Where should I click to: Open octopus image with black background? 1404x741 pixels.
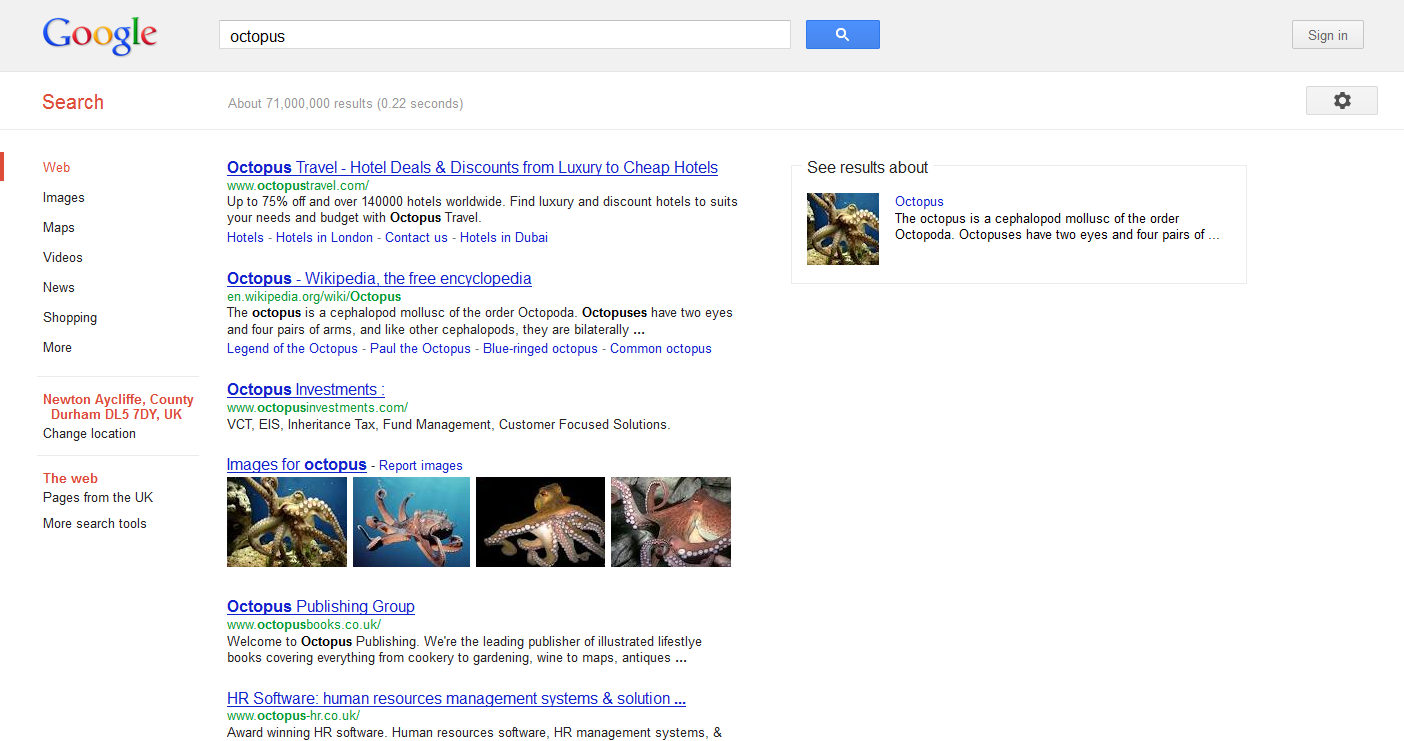(x=540, y=522)
